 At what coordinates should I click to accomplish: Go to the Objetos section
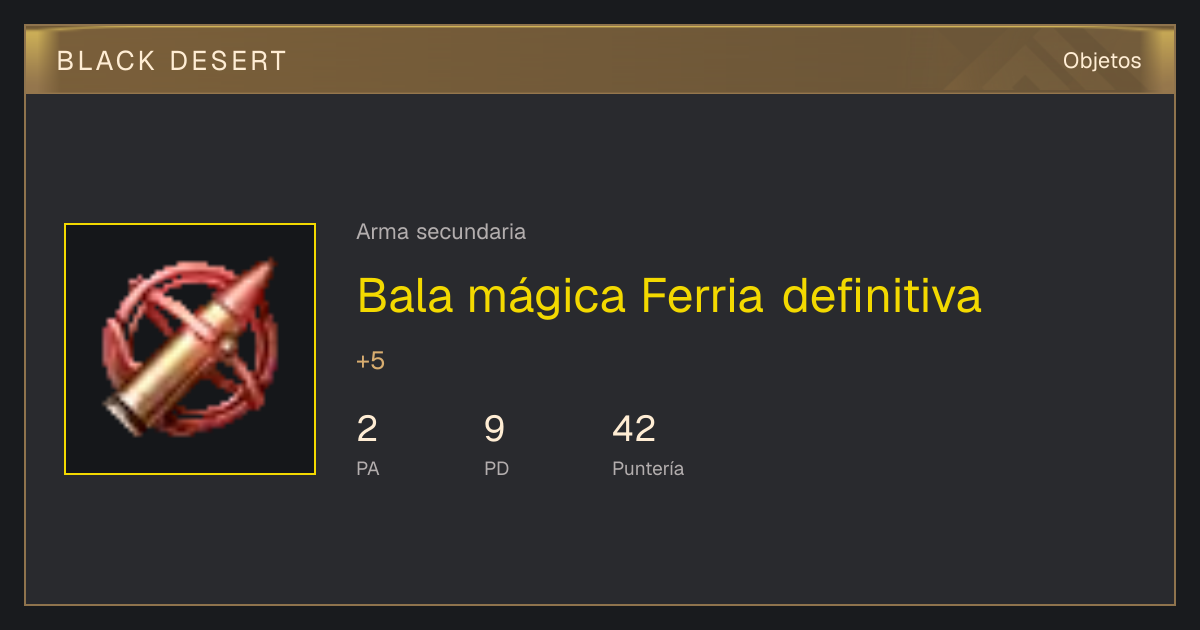1102,61
